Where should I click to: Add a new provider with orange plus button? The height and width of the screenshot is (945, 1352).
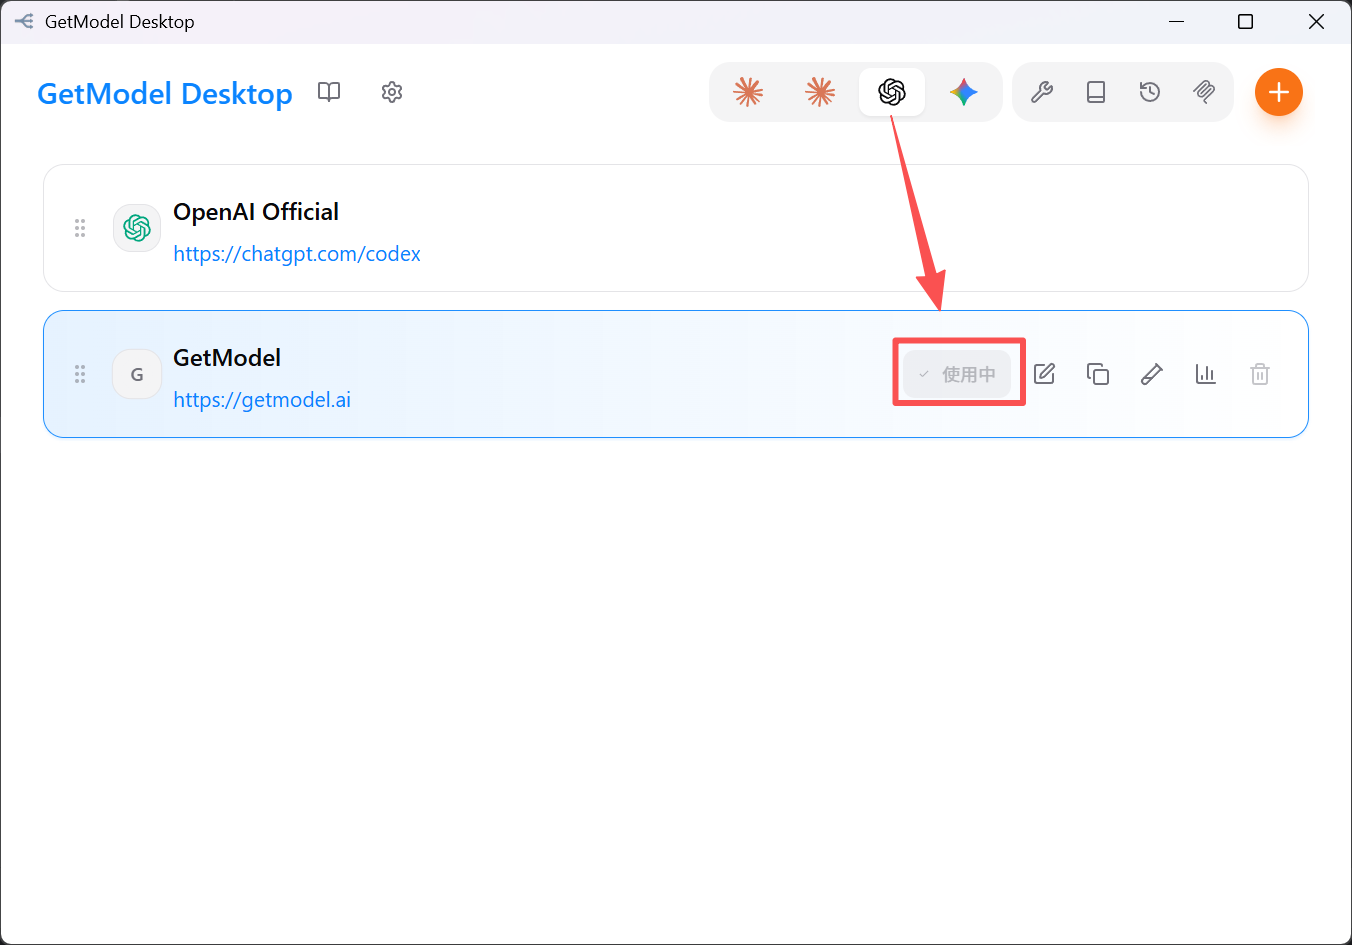[1279, 92]
